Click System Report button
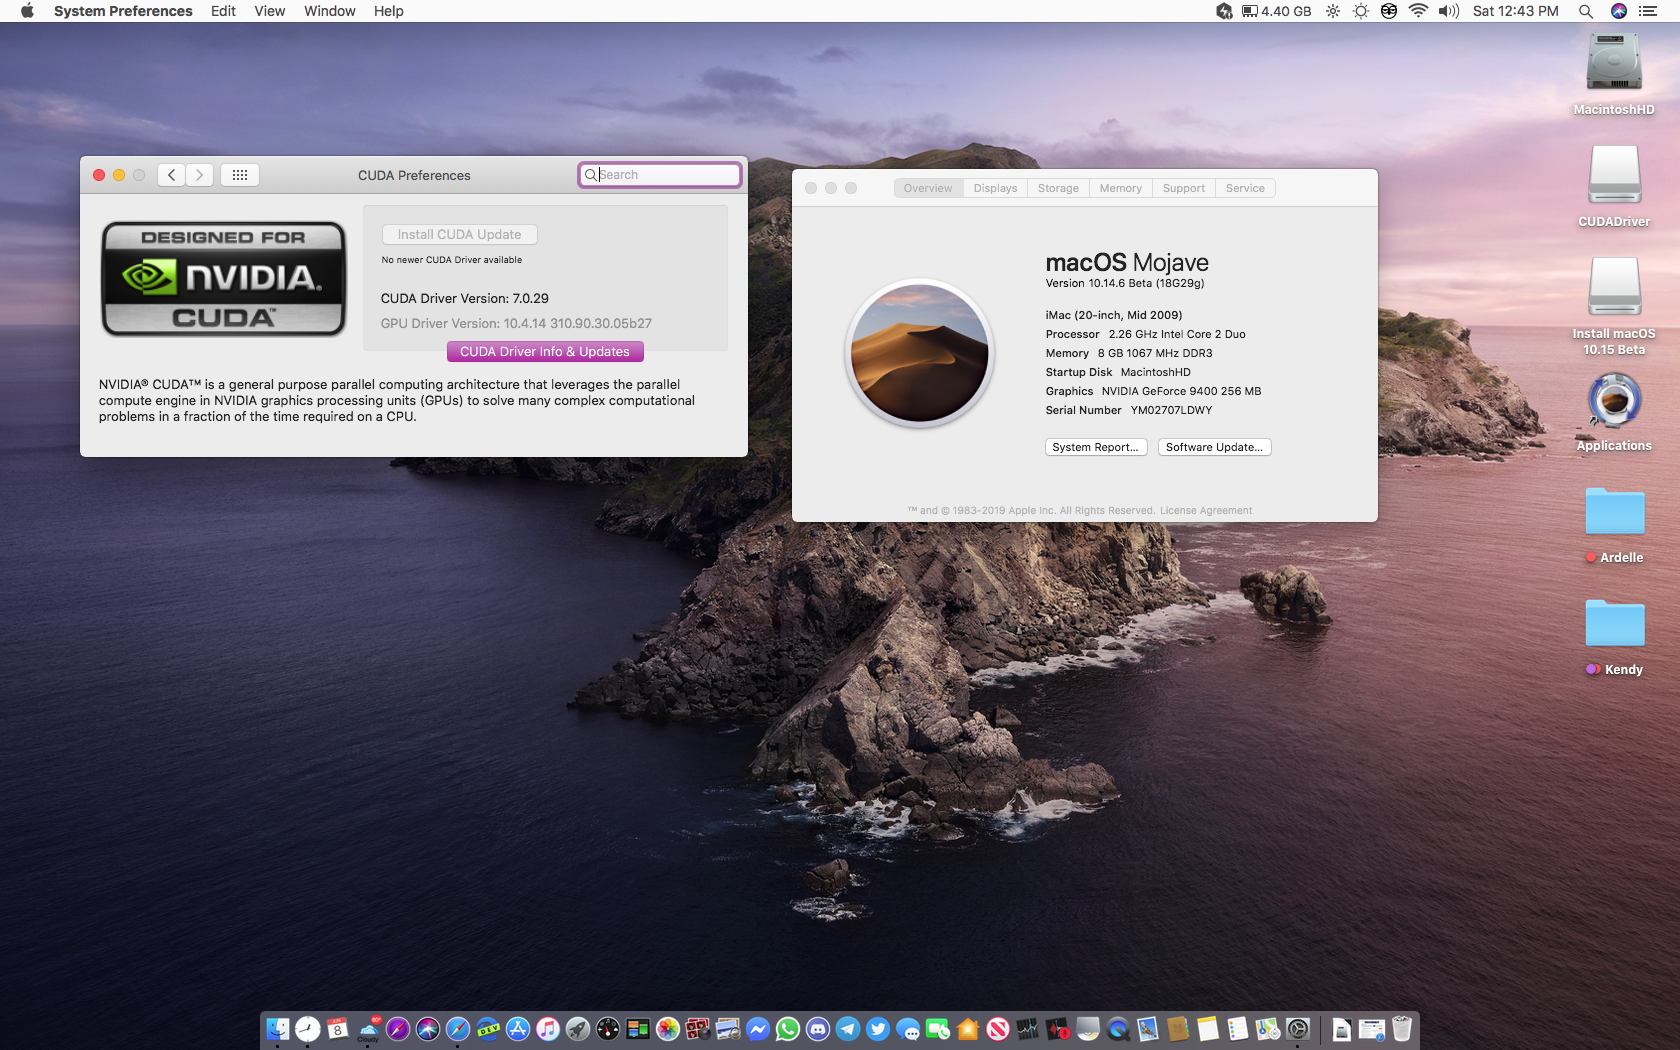The image size is (1680, 1050). tap(1095, 447)
